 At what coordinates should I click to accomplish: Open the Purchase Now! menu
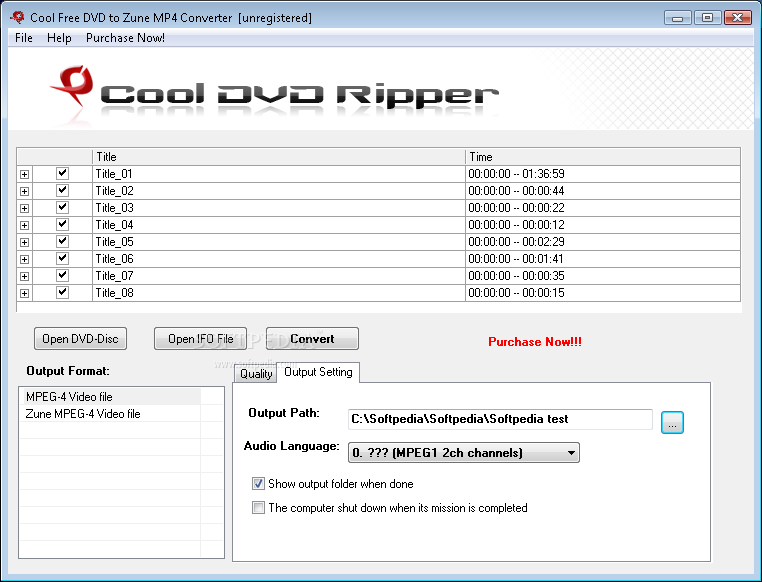point(125,38)
